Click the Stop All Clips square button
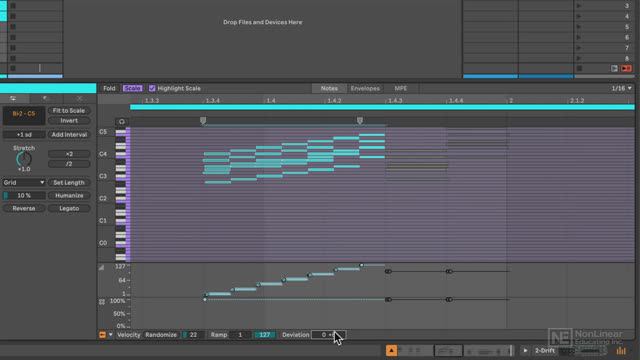Image resolution: width=640 pixels, height=360 pixels. tap(579, 69)
